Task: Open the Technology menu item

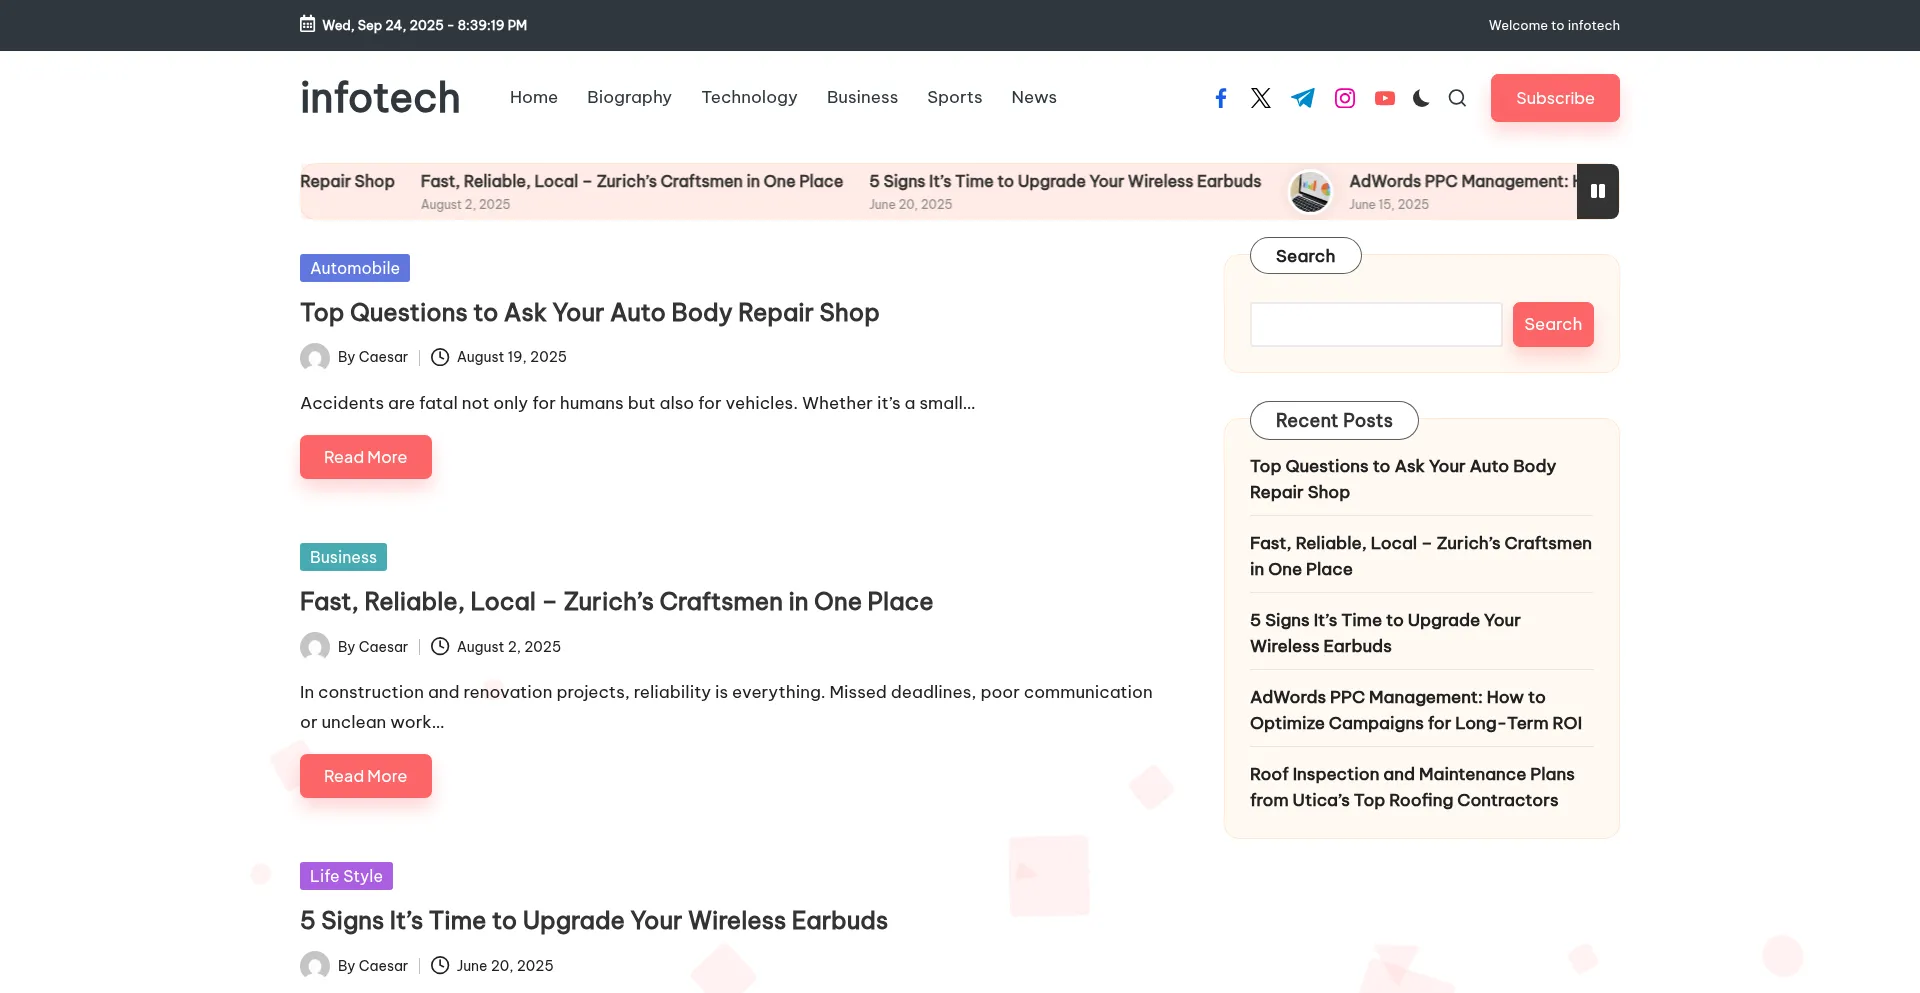Action: [749, 97]
